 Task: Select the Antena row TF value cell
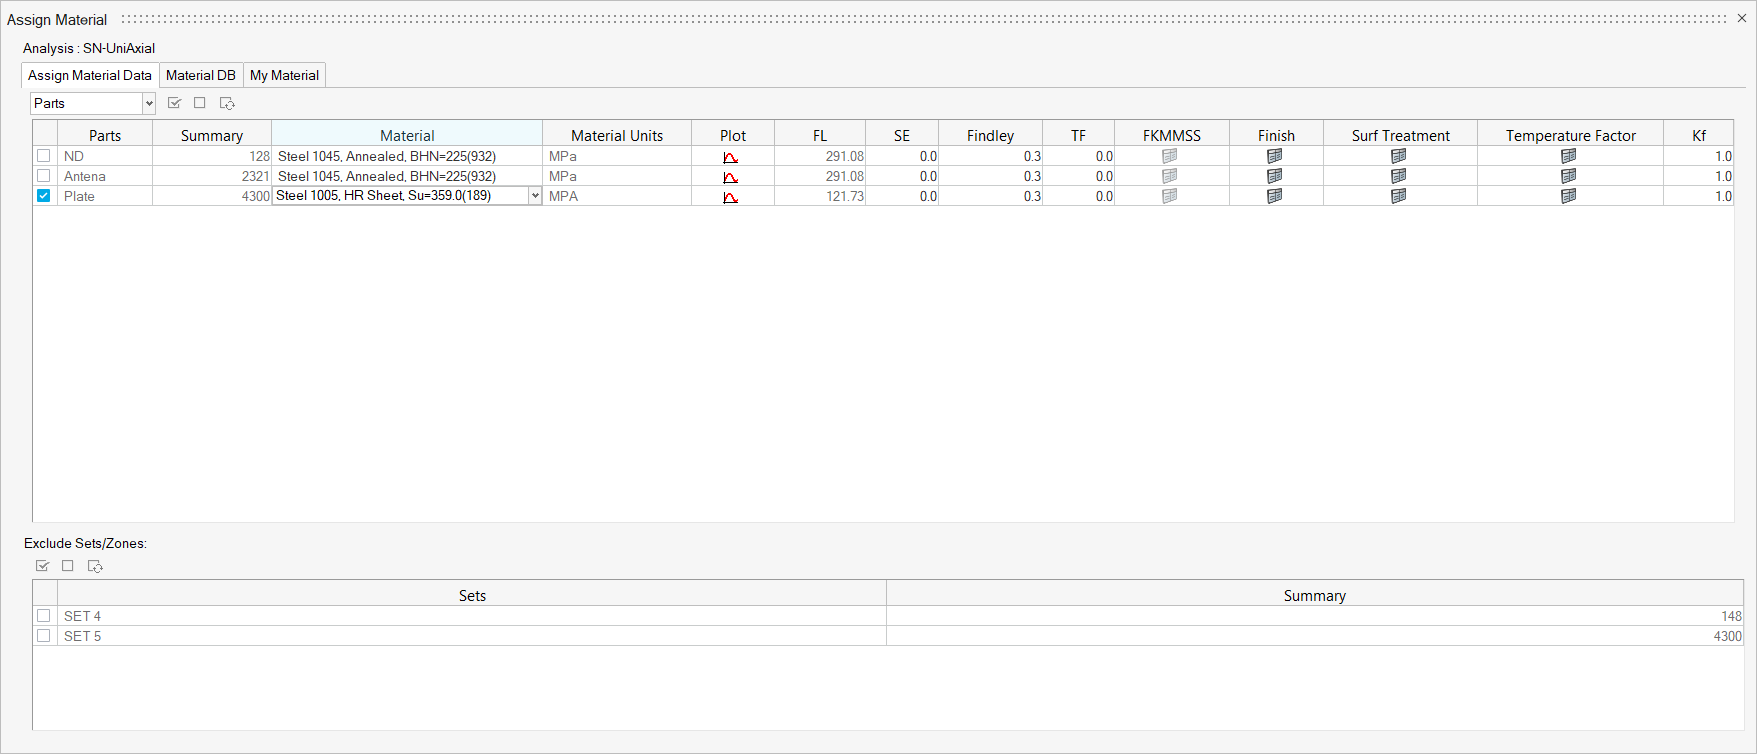(1078, 176)
